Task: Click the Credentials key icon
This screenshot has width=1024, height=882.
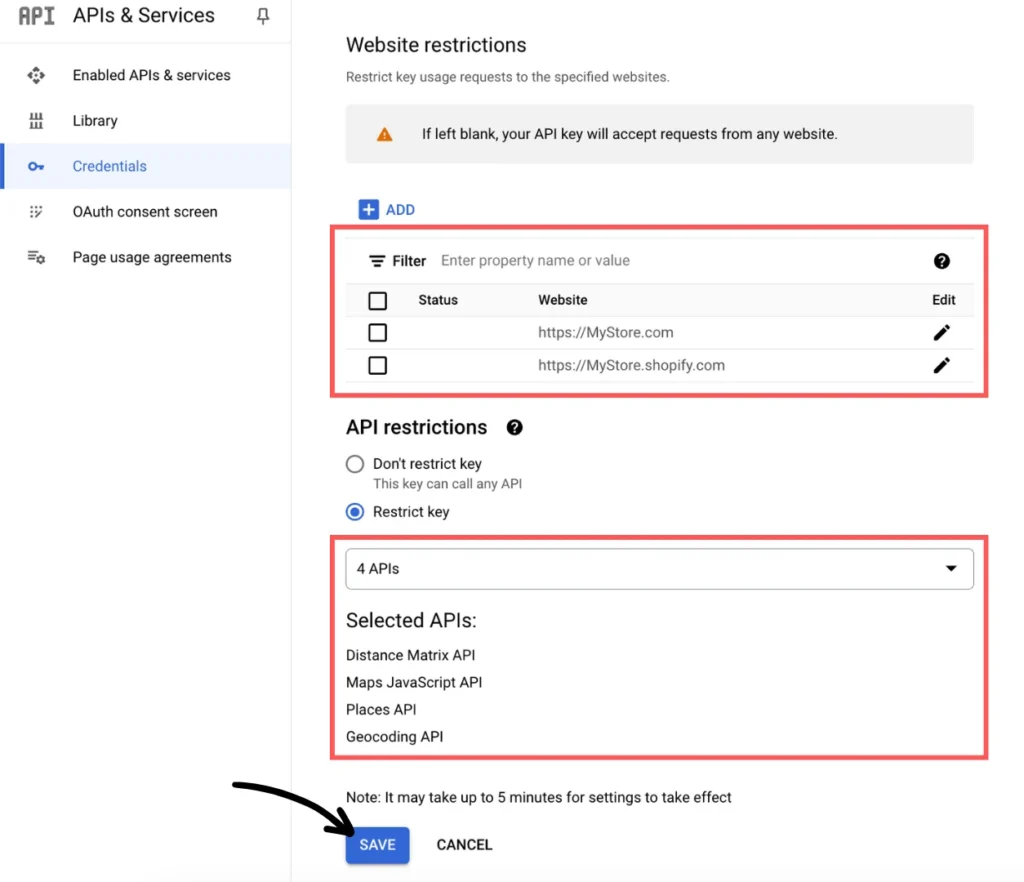Action: coord(37,167)
